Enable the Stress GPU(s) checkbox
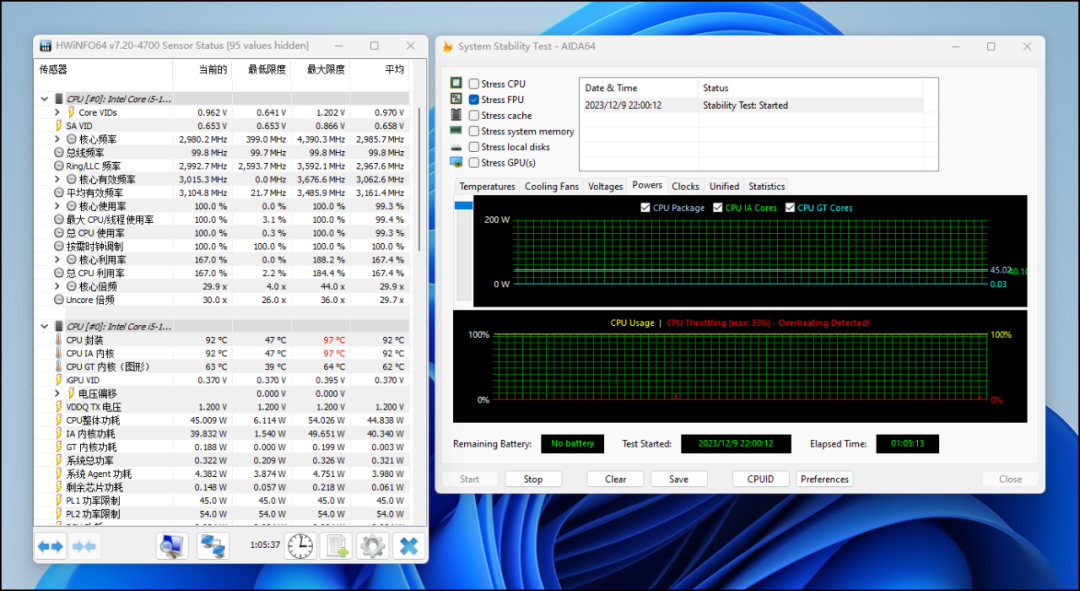 (x=474, y=163)
